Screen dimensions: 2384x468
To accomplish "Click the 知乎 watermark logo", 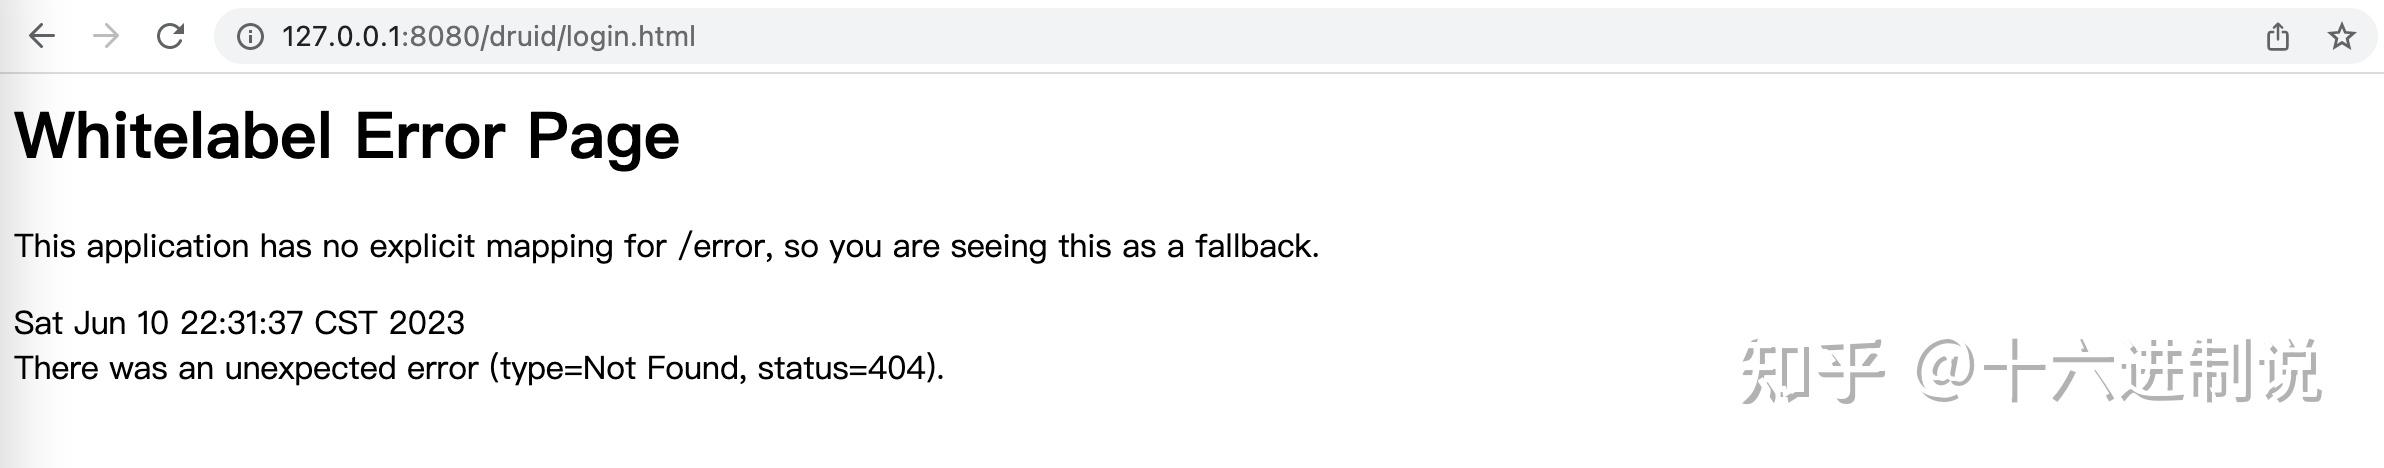I will [1812, 371].
